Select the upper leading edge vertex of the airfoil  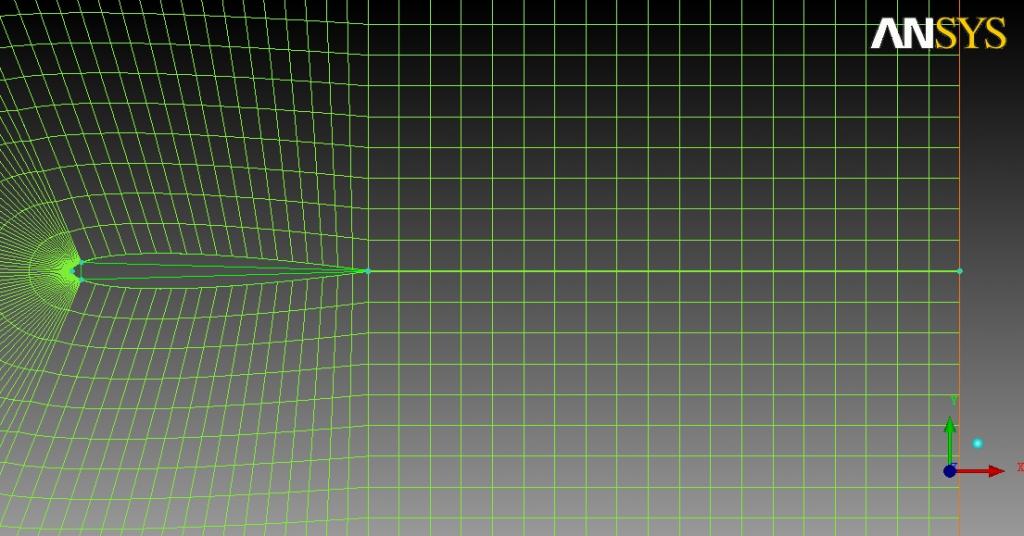tap(80, 261)
